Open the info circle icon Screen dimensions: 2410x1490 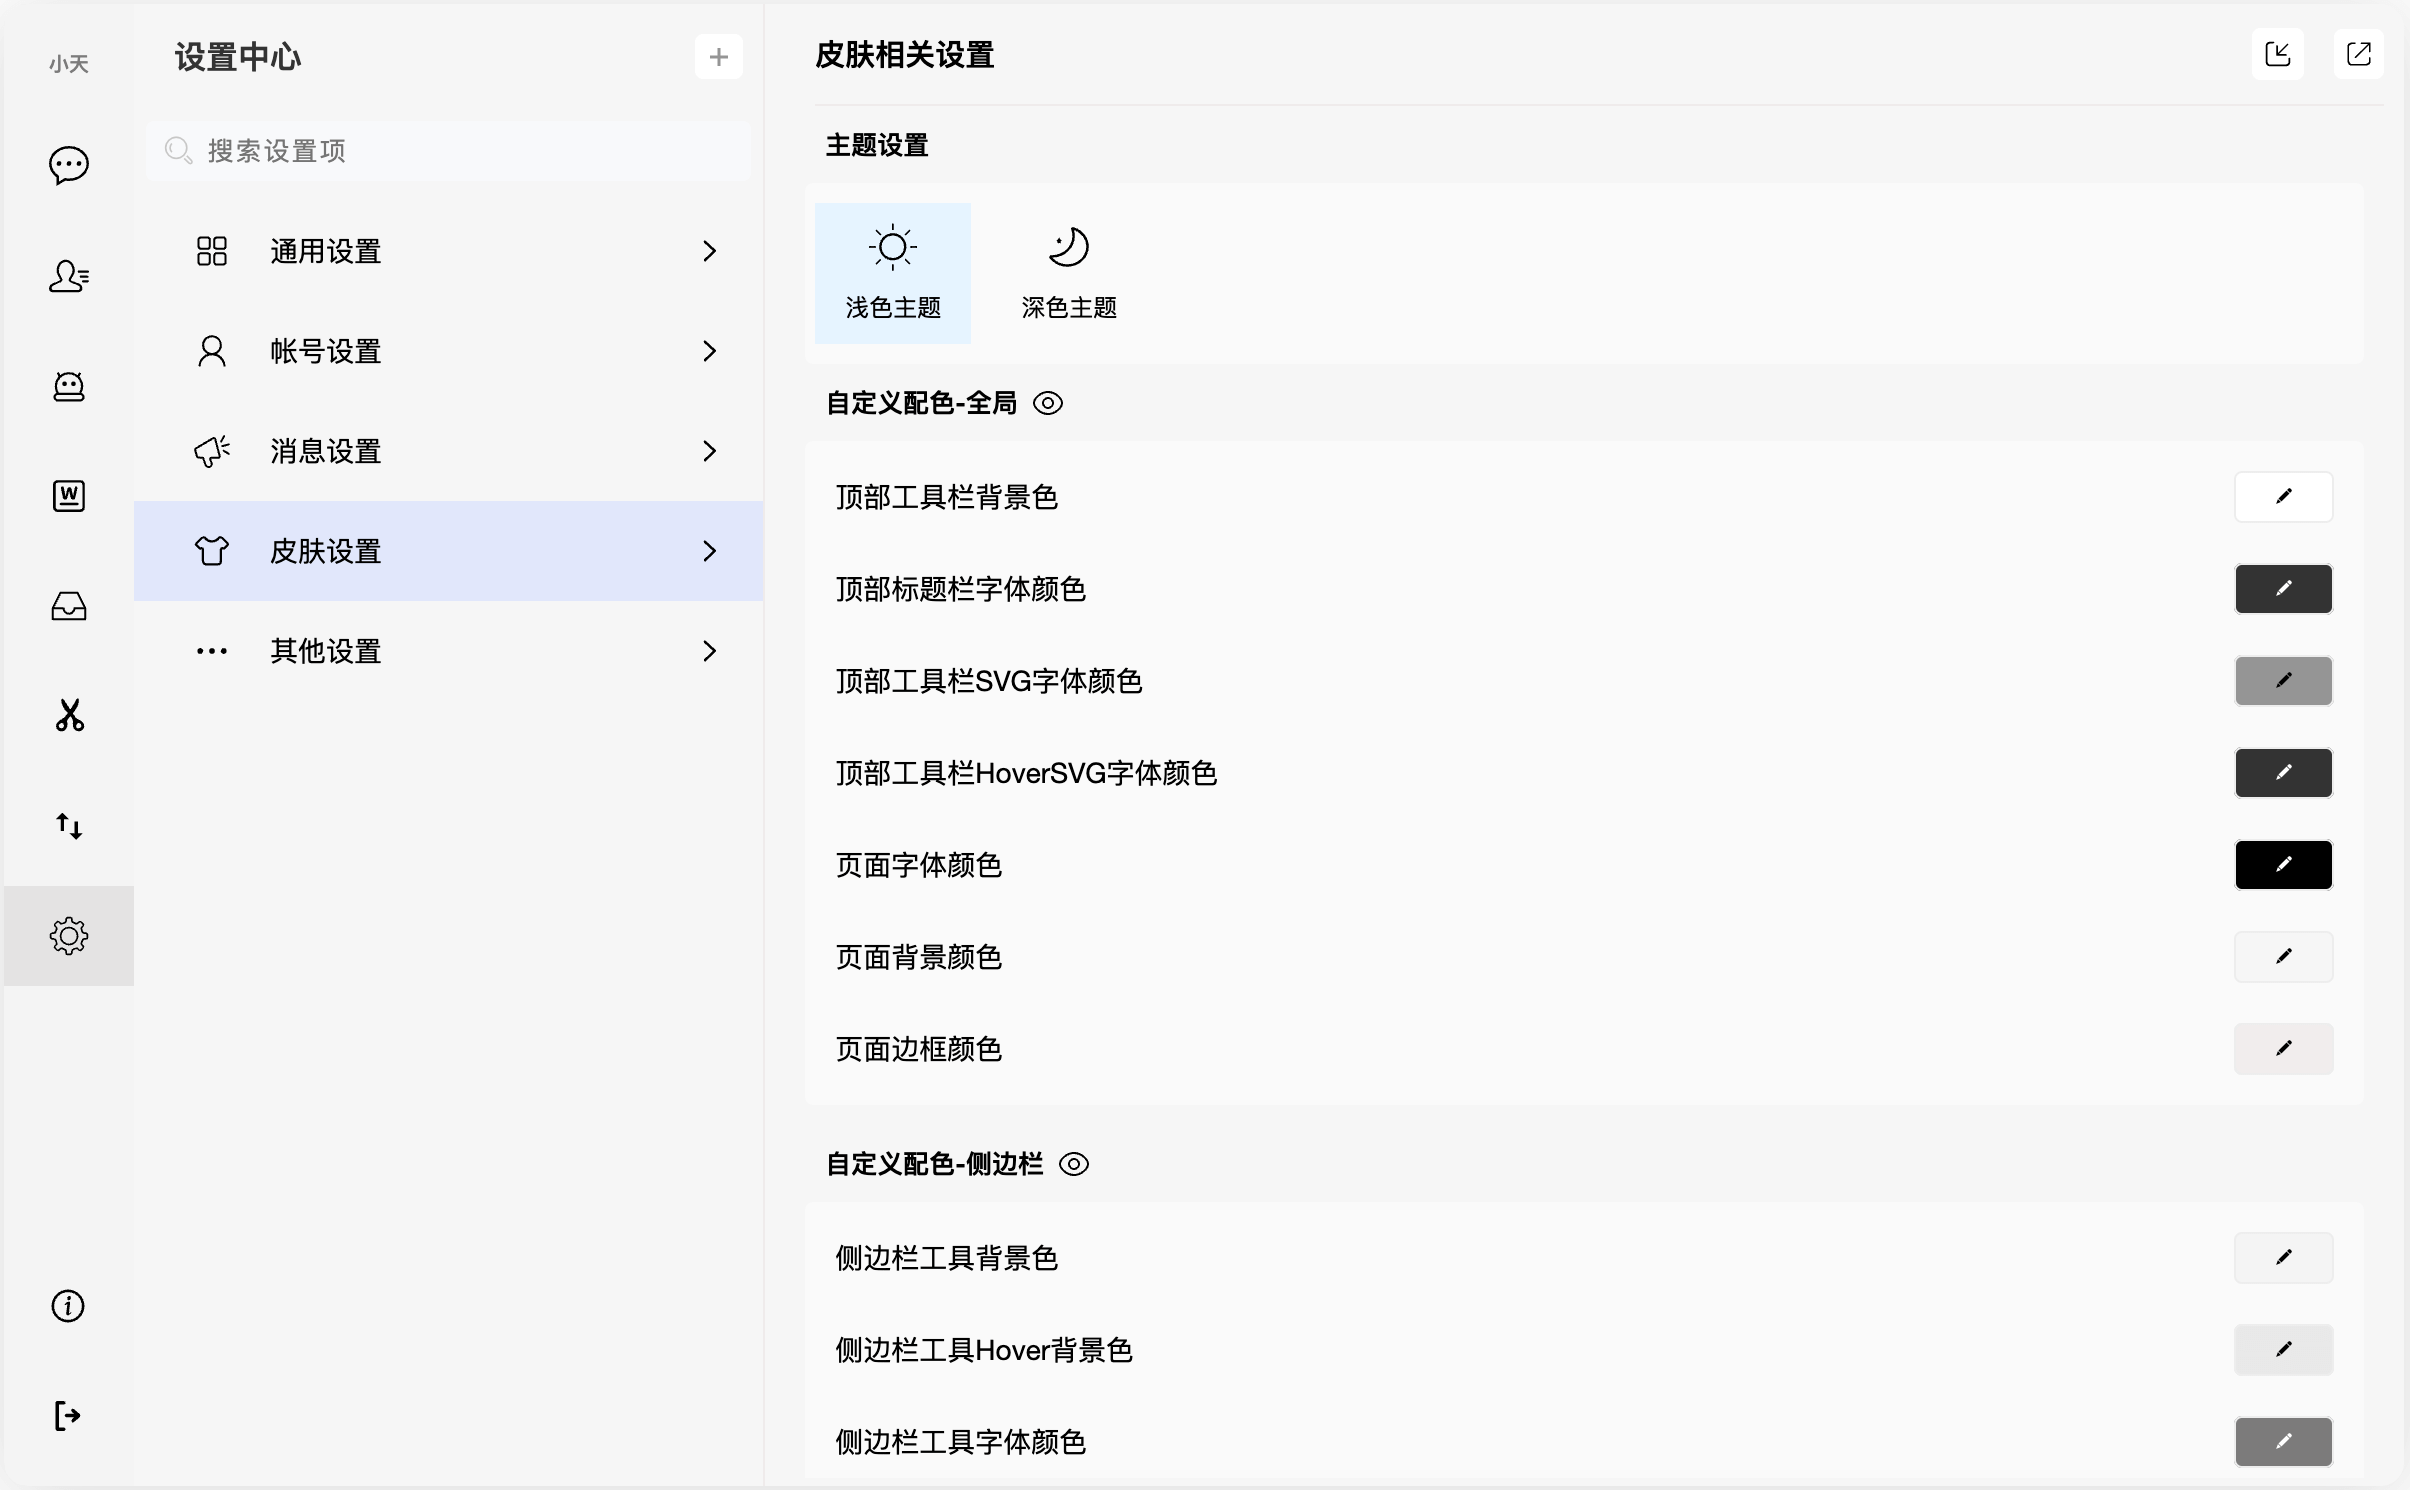[68, 1306]
